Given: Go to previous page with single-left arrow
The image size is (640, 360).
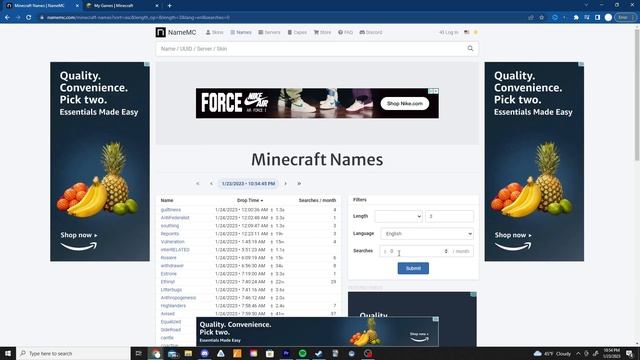Looking at the screenshot, I should point(211,184).
